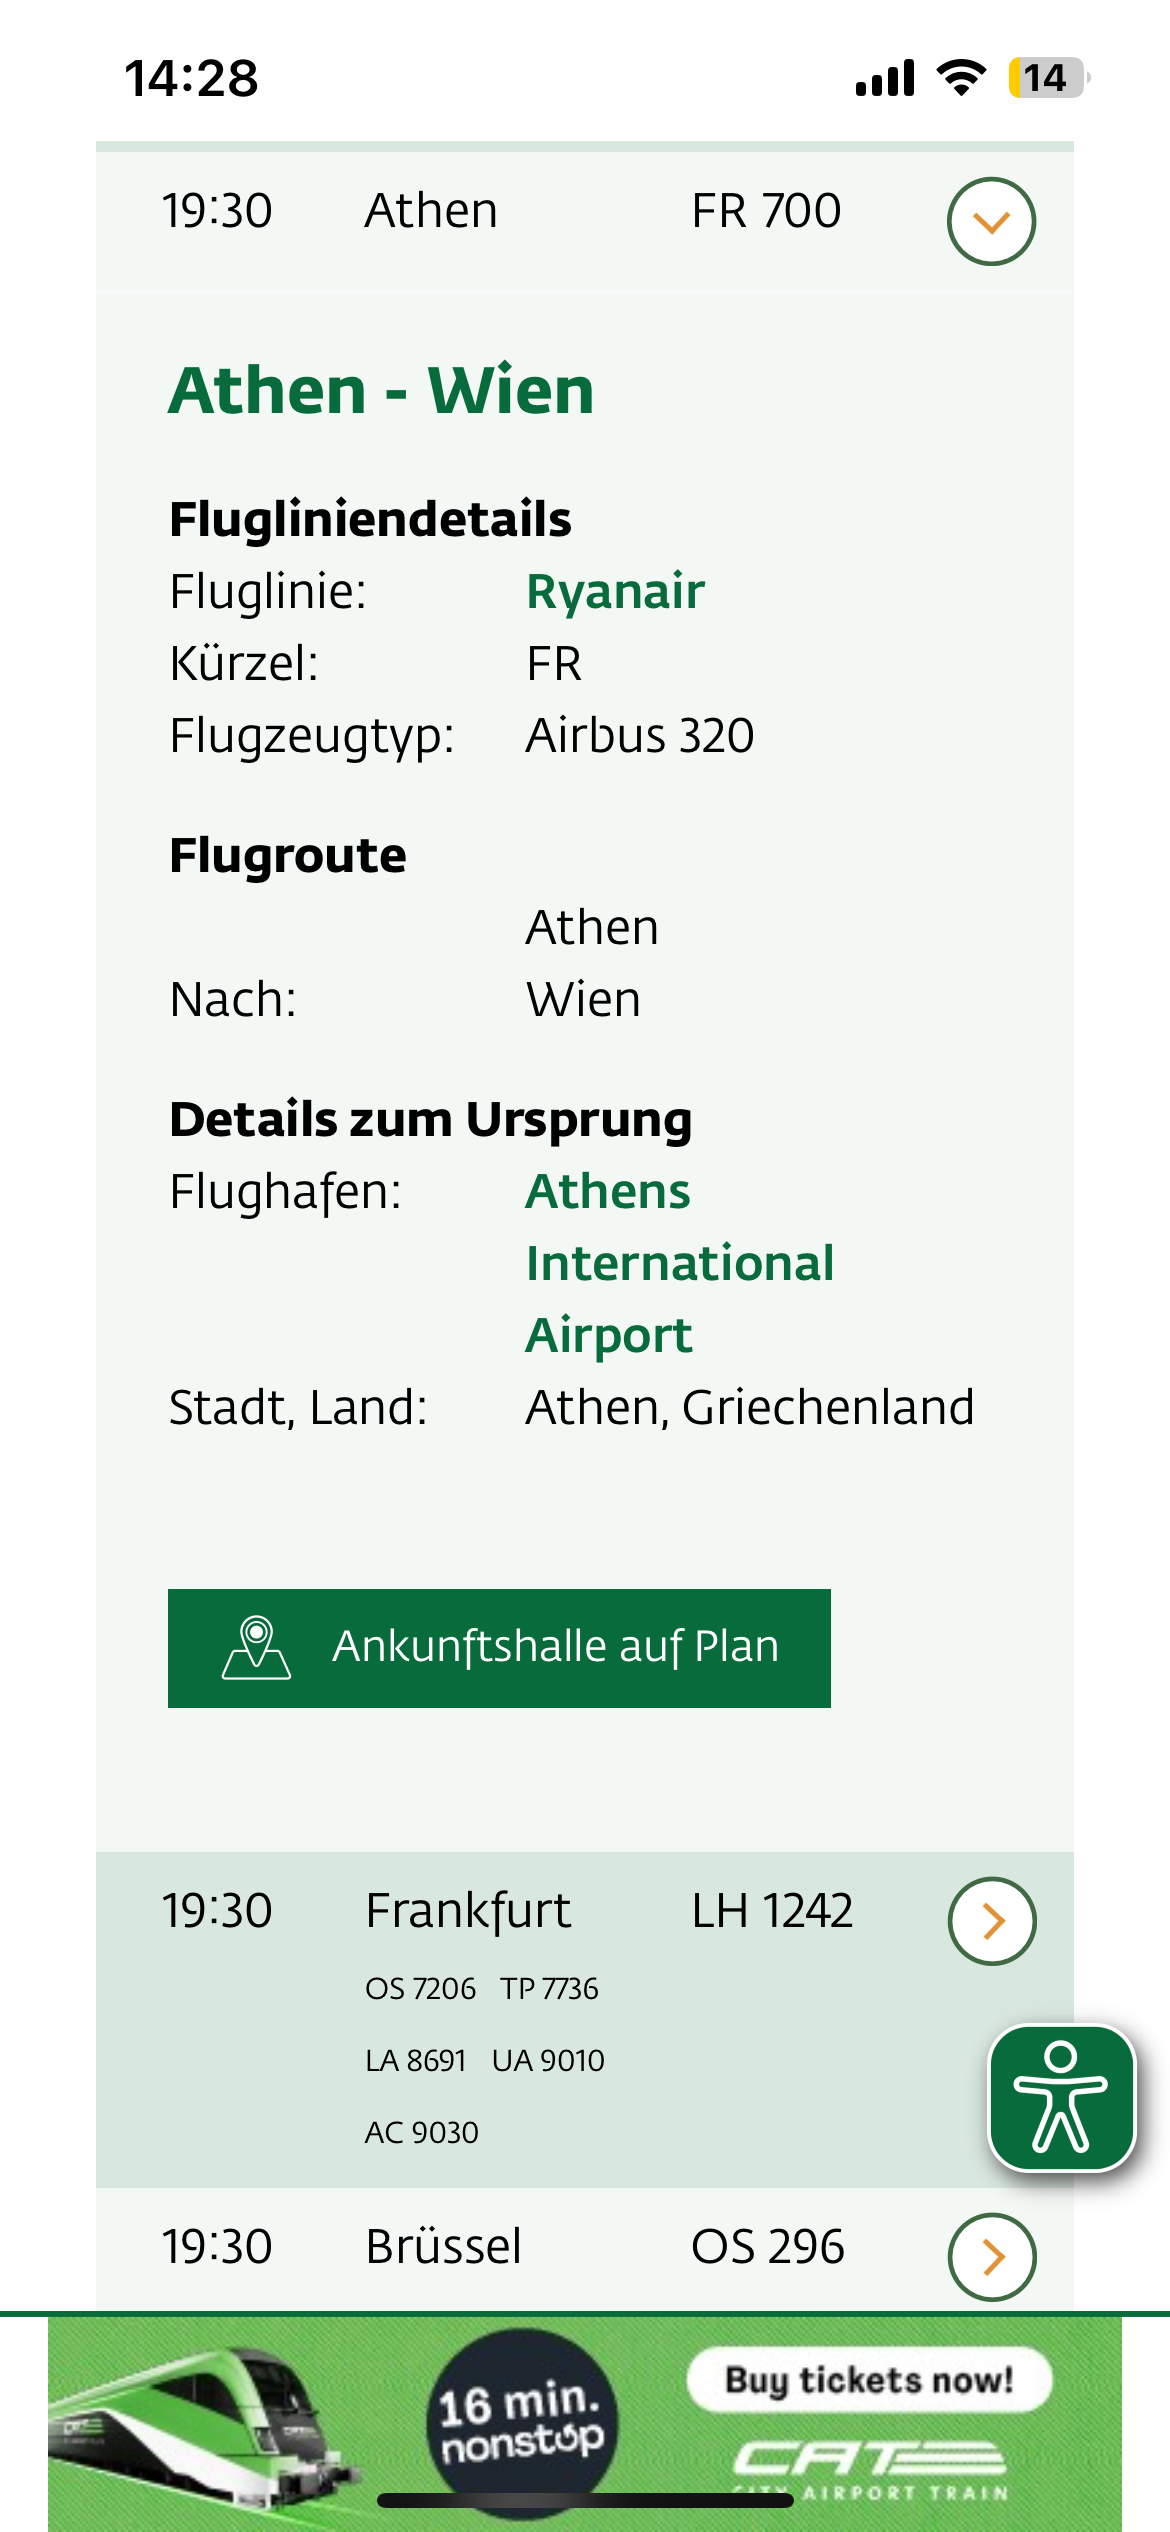Open the Athens International Airport link
1170x2532 pixels.
tap(679, 1262)
